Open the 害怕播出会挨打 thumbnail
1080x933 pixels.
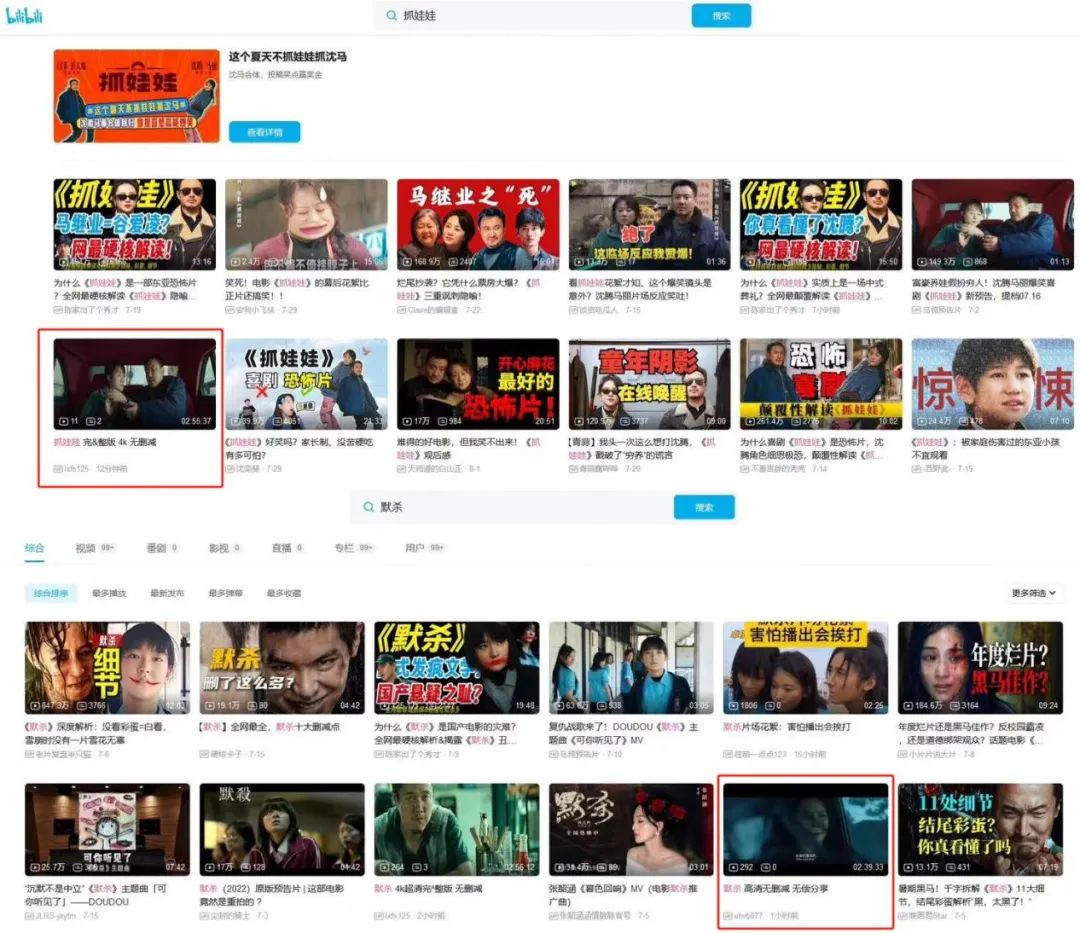pyautogui.click(x=806, y=668)
